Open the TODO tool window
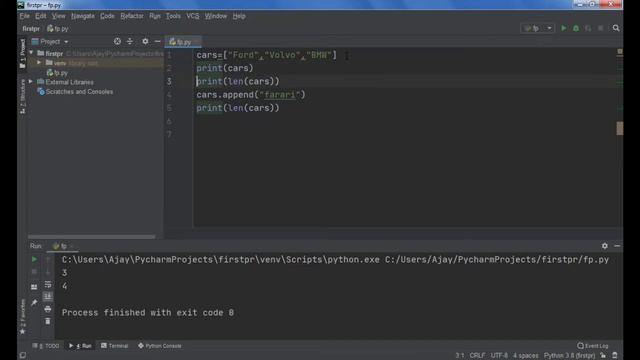 click(x=47, y=346)
